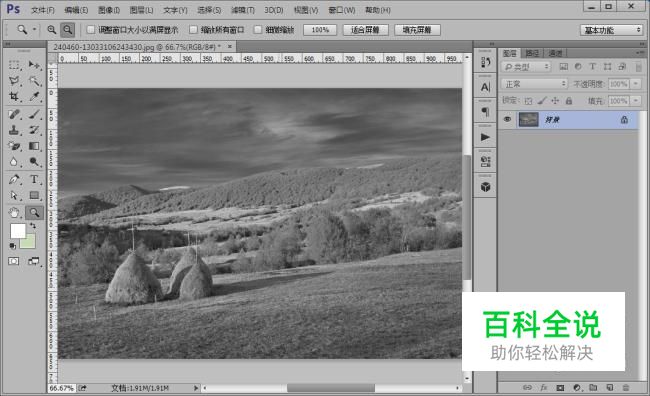Toggle lock position
This screenshot has height=396, width=650.
coord(555,101)
